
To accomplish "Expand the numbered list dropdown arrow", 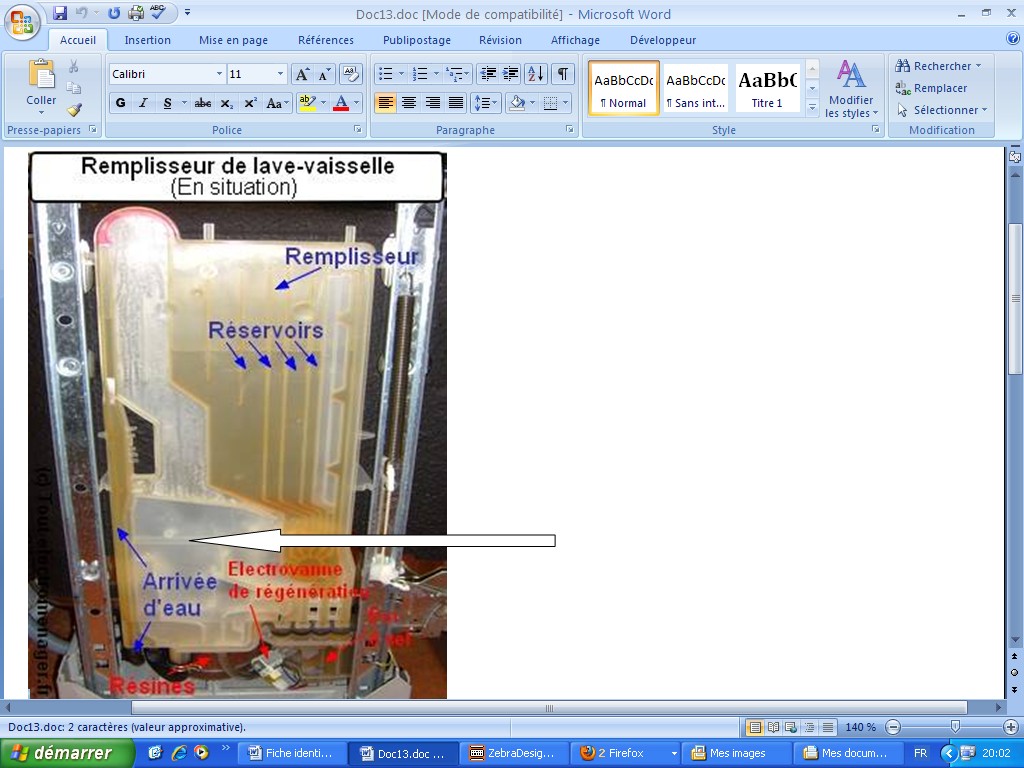I will pos(436,74).
